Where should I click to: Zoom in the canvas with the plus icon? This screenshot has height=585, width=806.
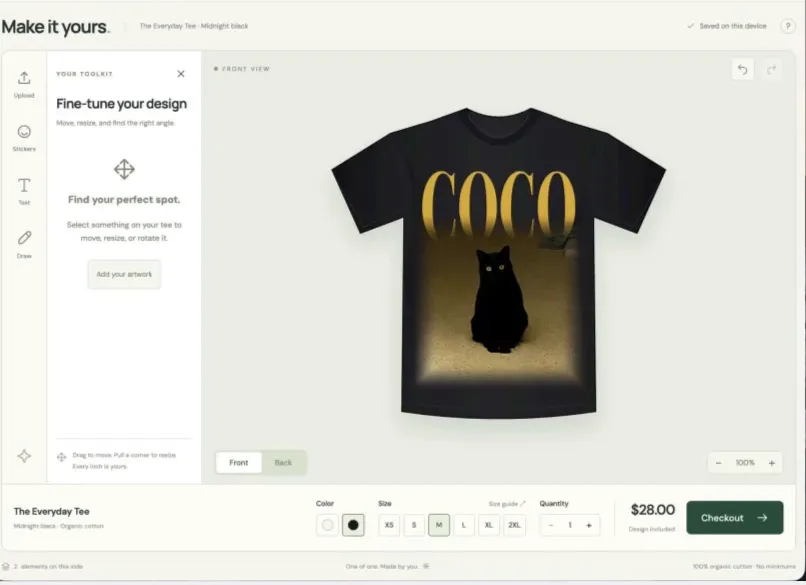click(x=772, y=463)
